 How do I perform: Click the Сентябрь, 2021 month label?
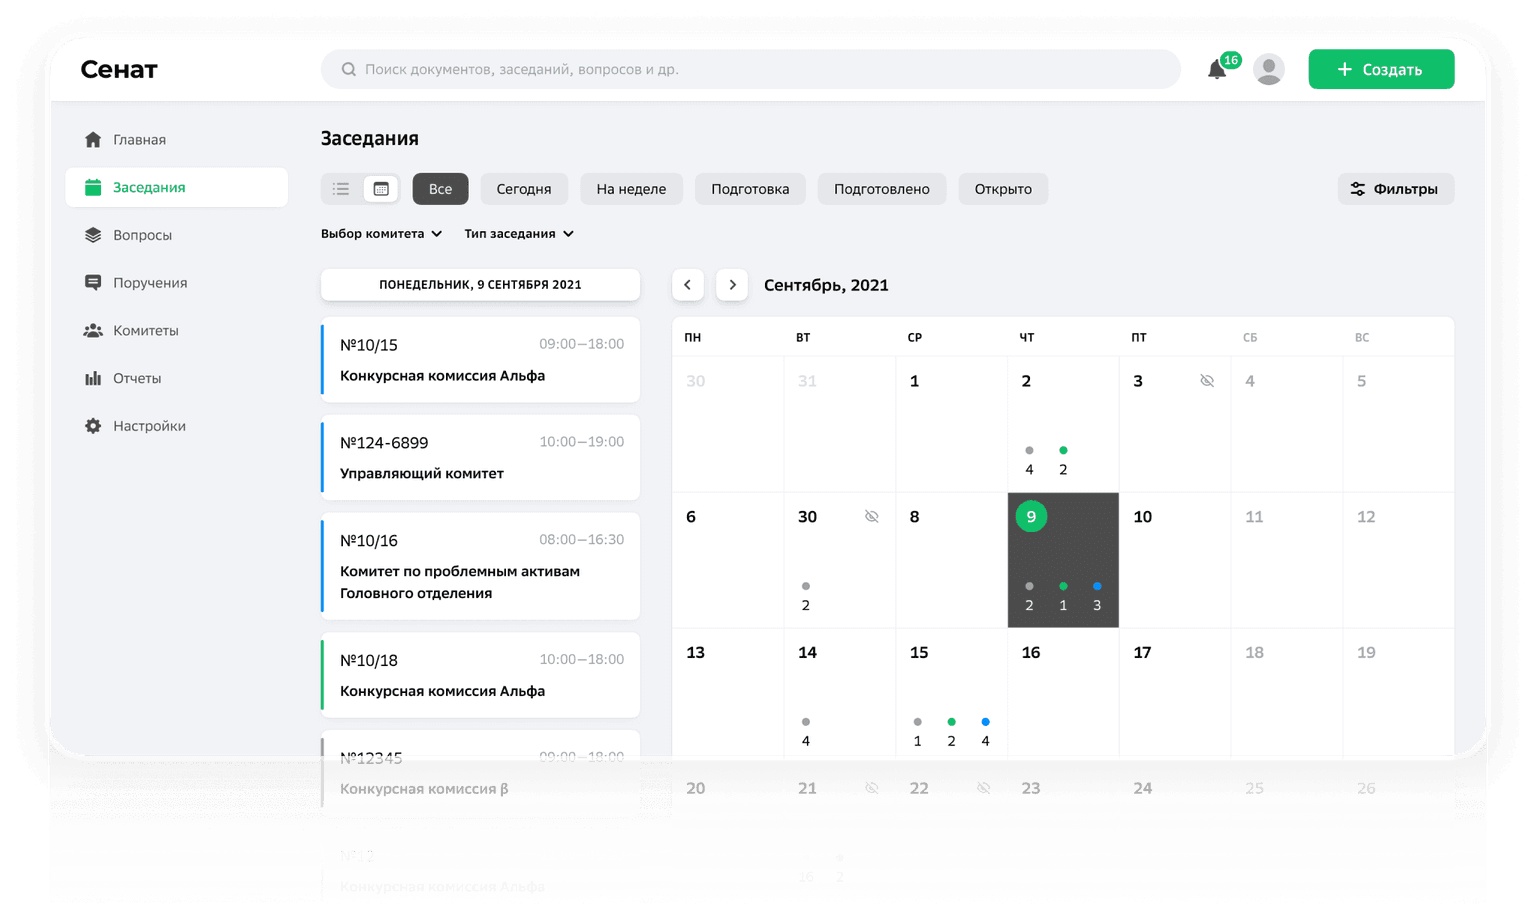(826, 285)
